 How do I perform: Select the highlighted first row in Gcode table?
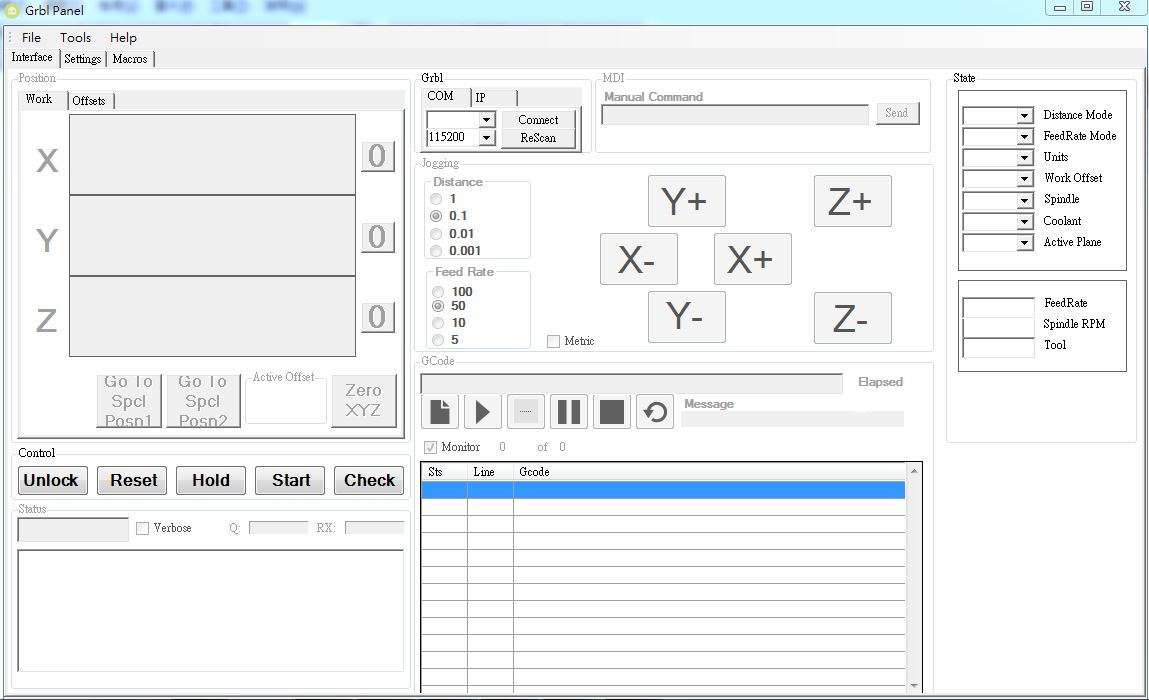click(663, 490)
